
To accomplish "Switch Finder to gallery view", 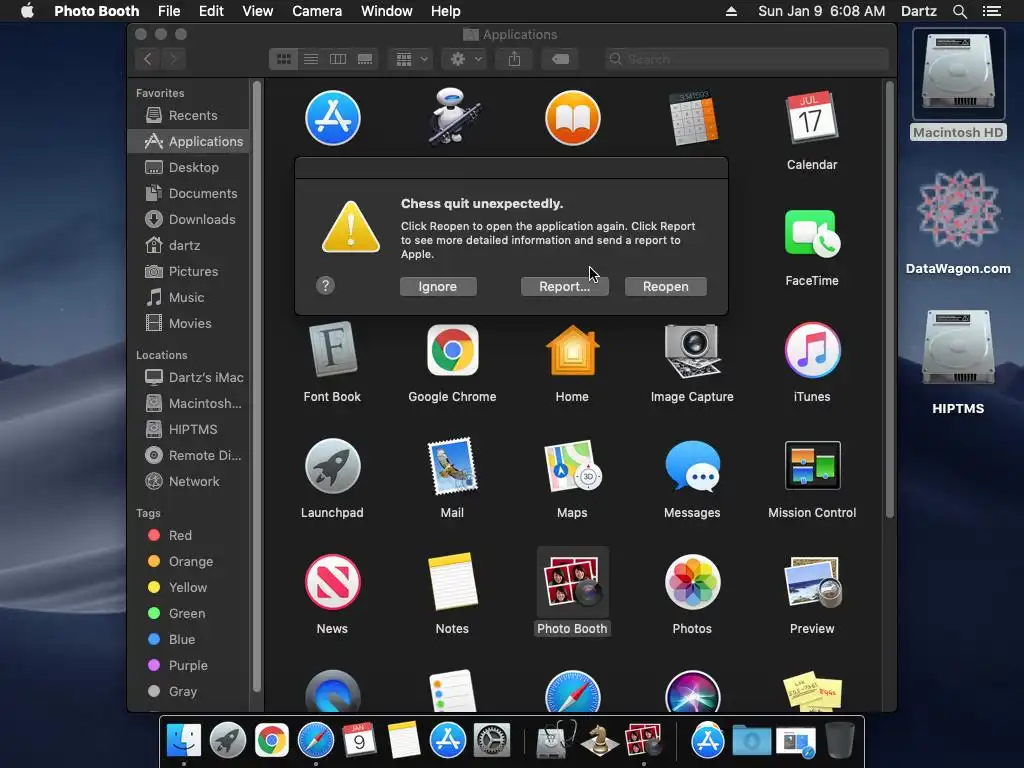I will pyautogui.click(x=365, y=59).
